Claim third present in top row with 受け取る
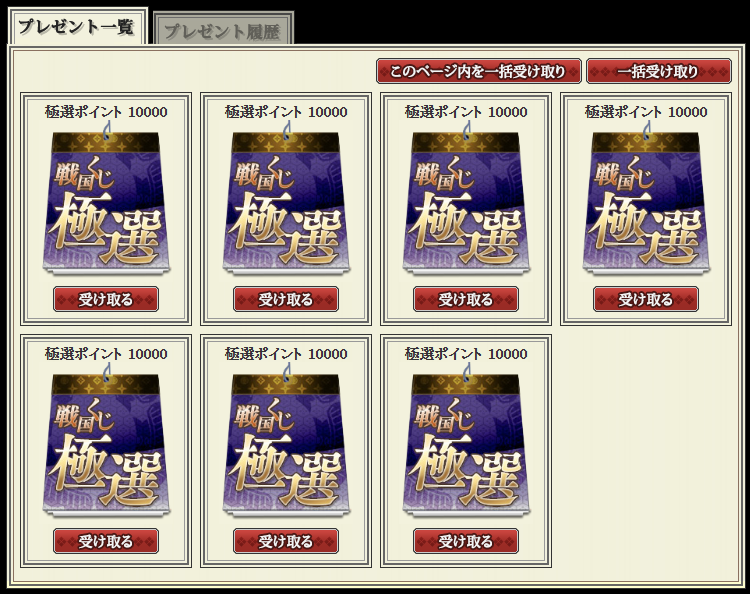750x594 pixels. tap(466, 299)
